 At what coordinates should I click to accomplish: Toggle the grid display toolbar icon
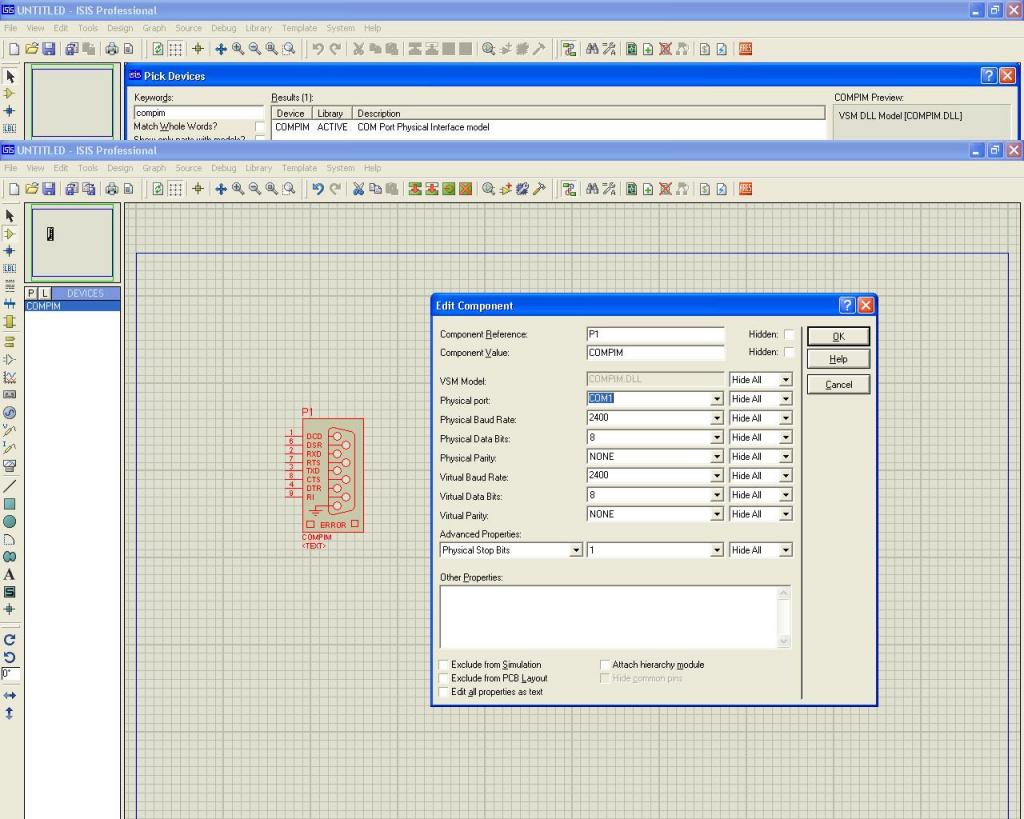(175, 188)
